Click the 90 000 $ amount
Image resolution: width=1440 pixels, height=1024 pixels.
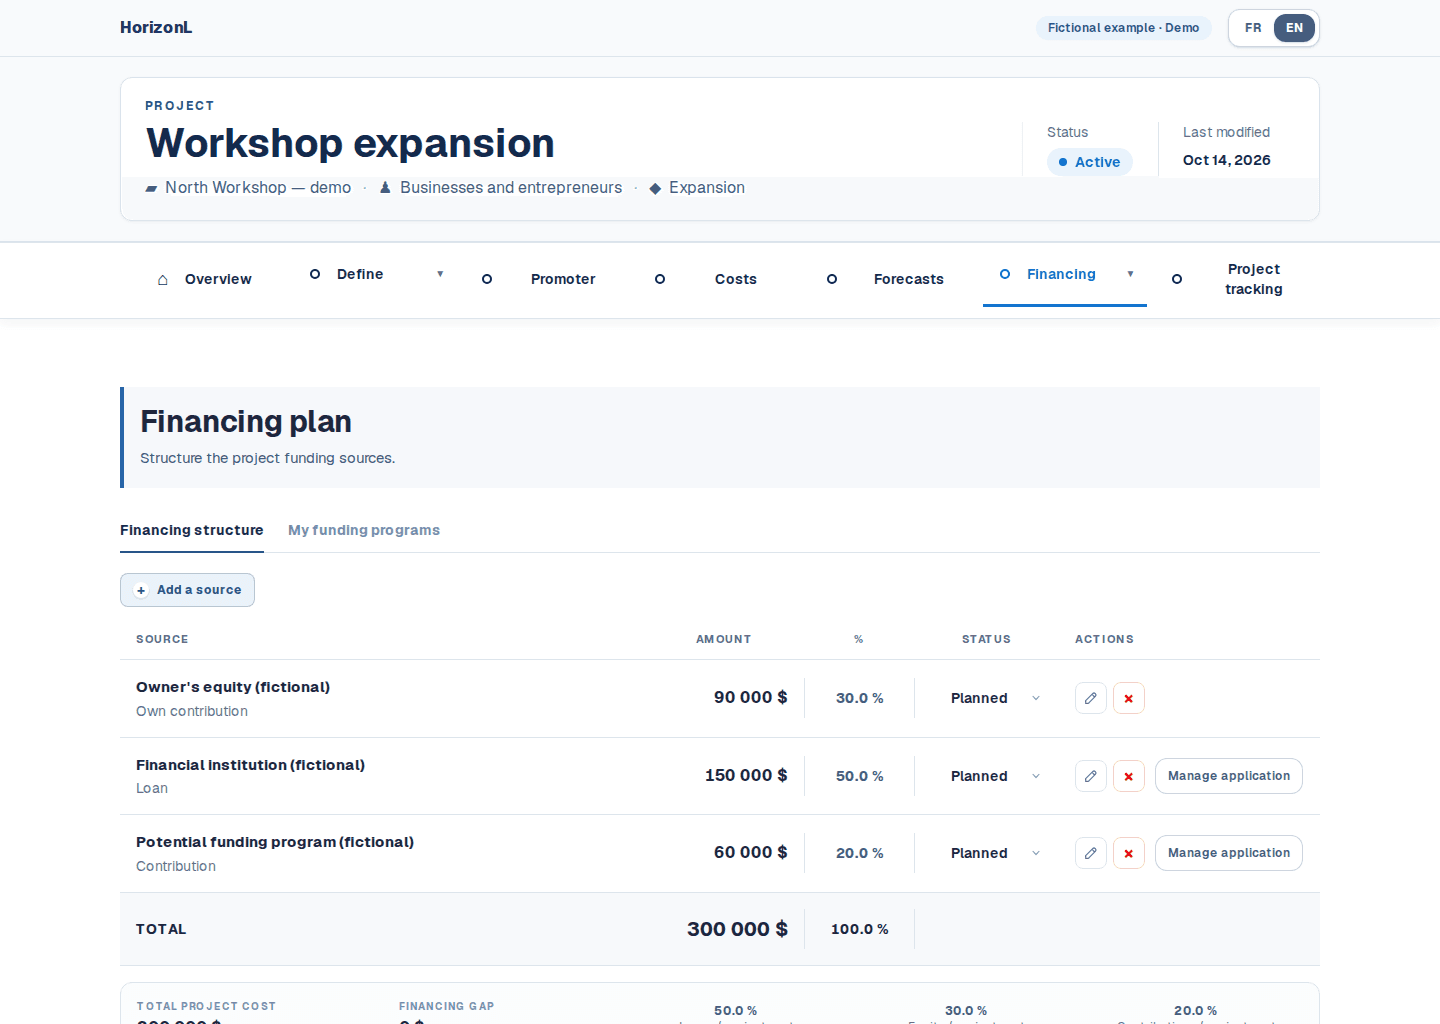pos(751,697)
